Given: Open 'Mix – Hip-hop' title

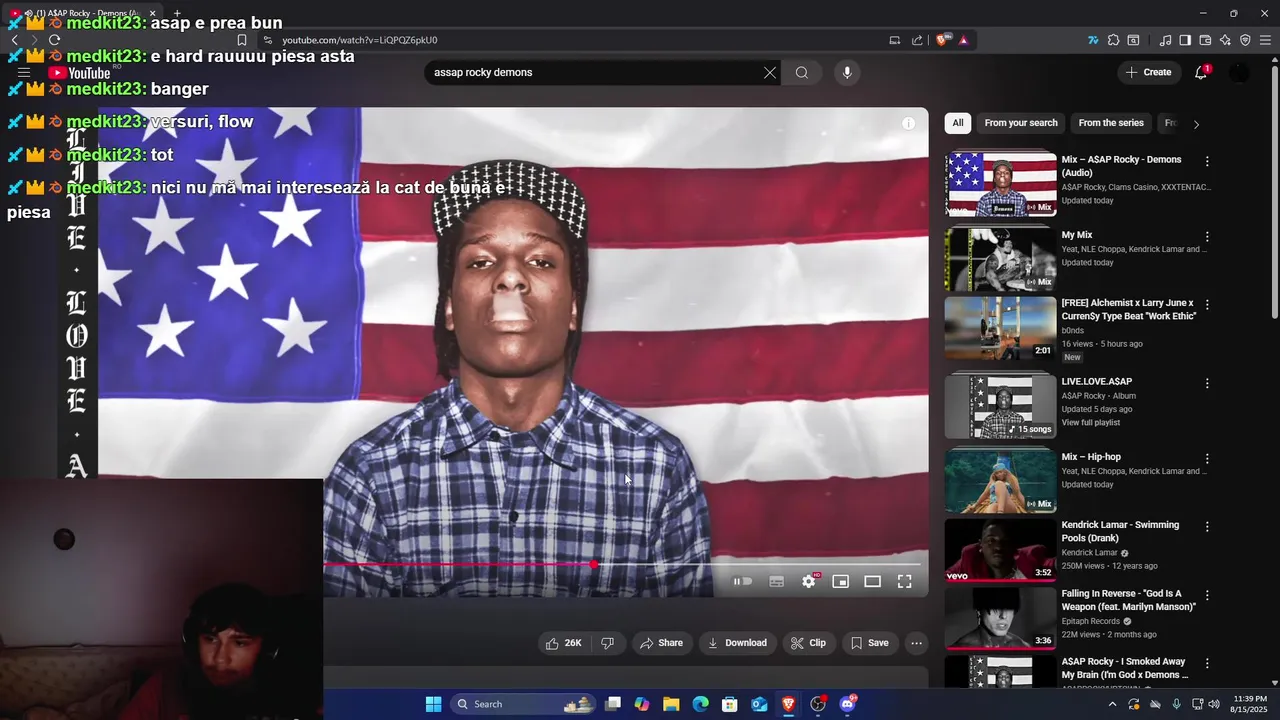Looking at the screenshot, I should click(x=1091, y=457).
